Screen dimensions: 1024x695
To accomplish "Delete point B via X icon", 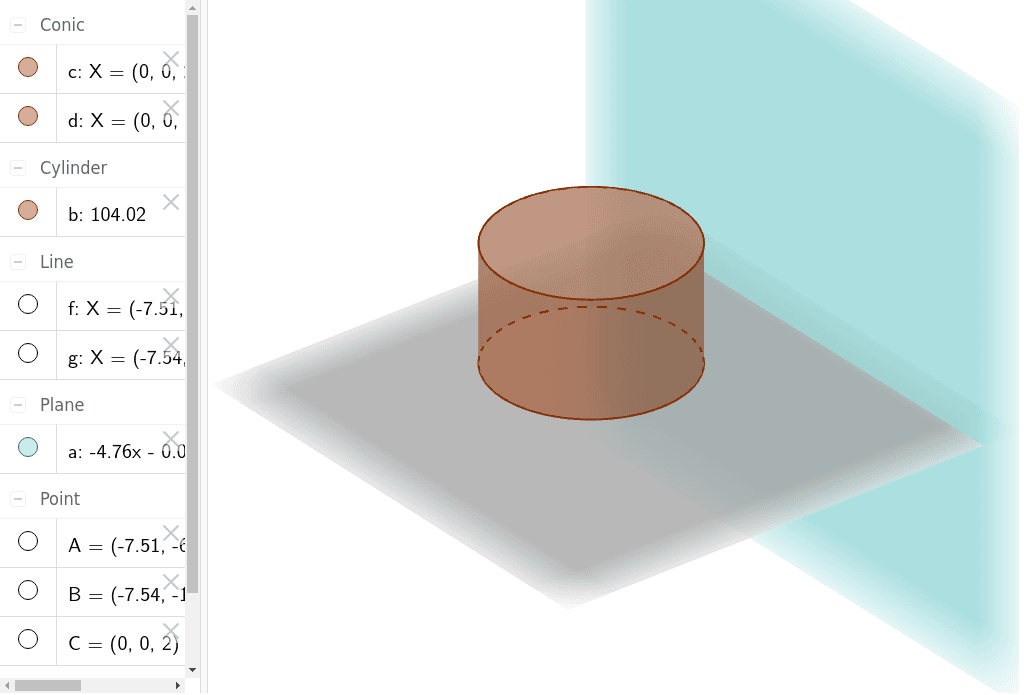I will pyautogui.click(x=171, y=582).
